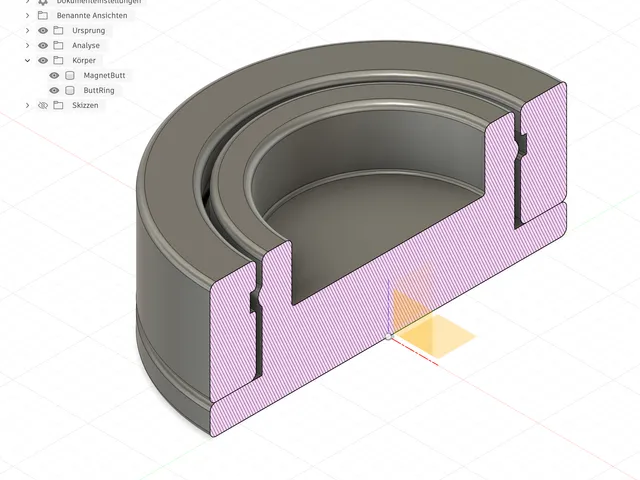Screen dimensions: 640x480
Task: Click the Ursprung folder icon
Action: [x=58, y=31]
